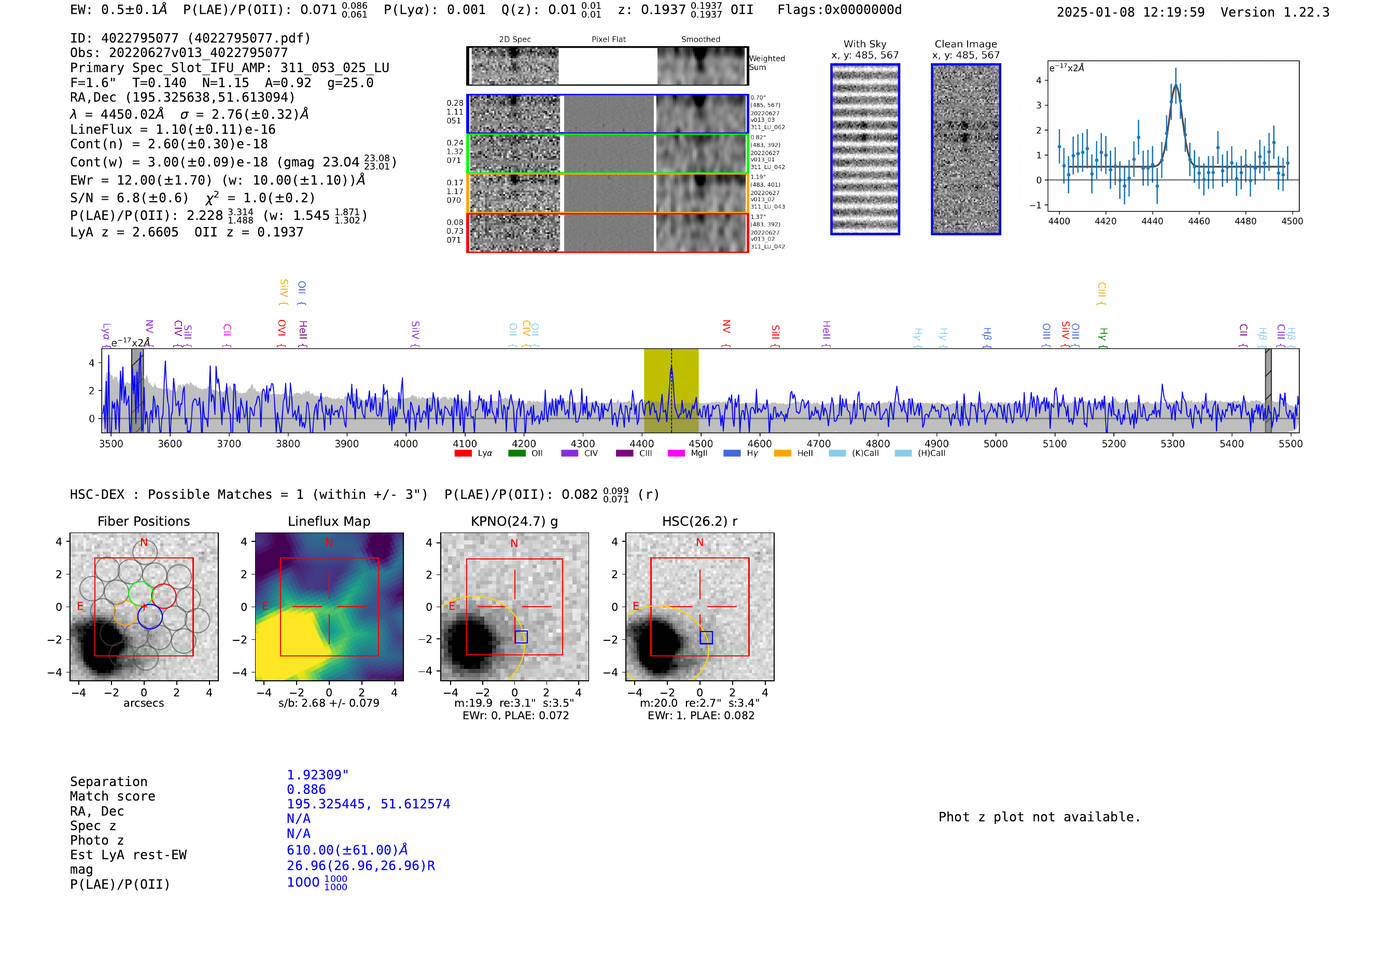Click the Pixel Flat column header
1400x953 pixels.
[608, 39]
